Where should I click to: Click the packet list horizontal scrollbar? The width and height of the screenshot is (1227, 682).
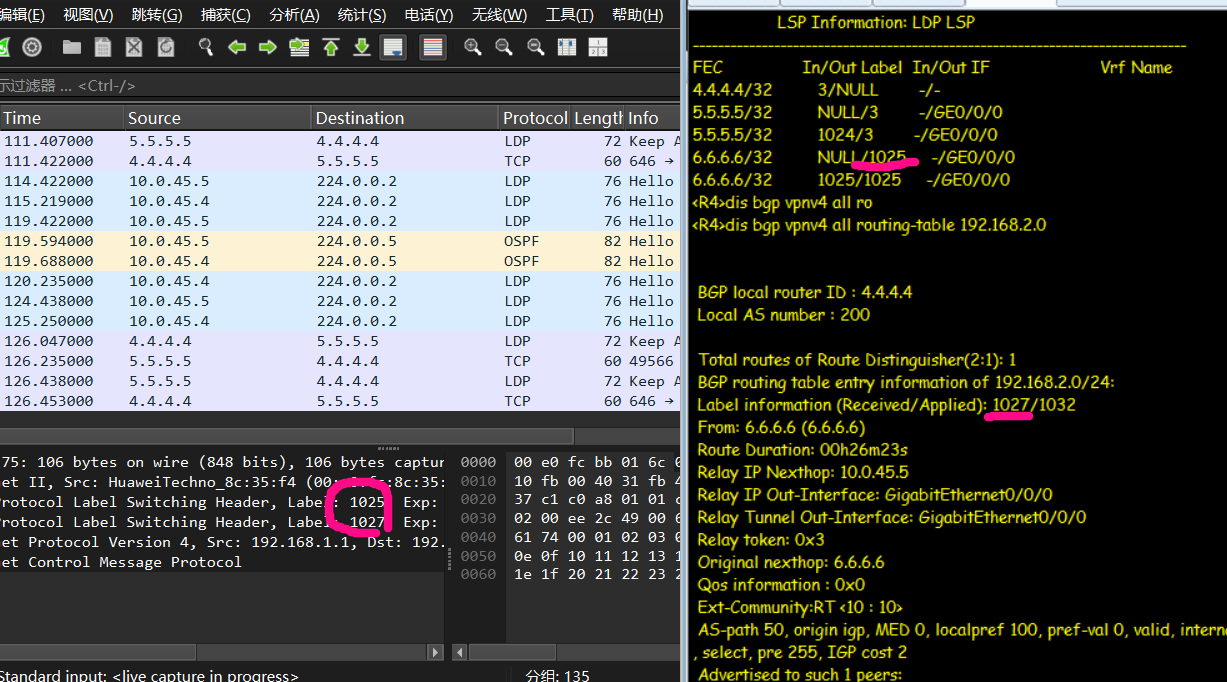coord(286,436)
